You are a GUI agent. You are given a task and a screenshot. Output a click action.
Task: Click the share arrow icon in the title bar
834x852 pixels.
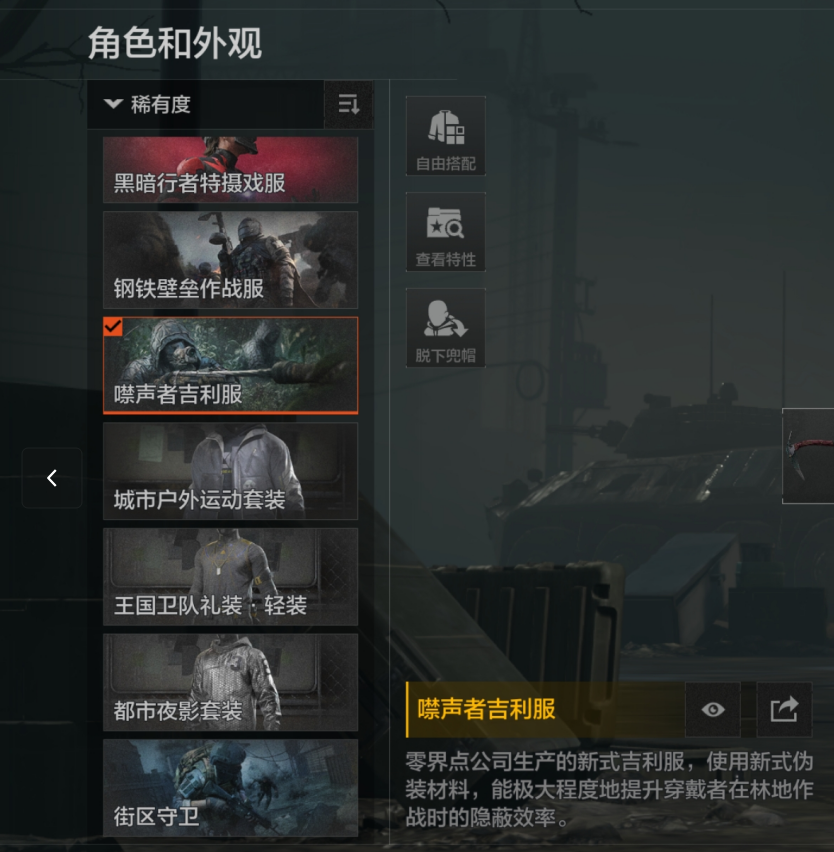pyautogui.click(x=784, y=710)
